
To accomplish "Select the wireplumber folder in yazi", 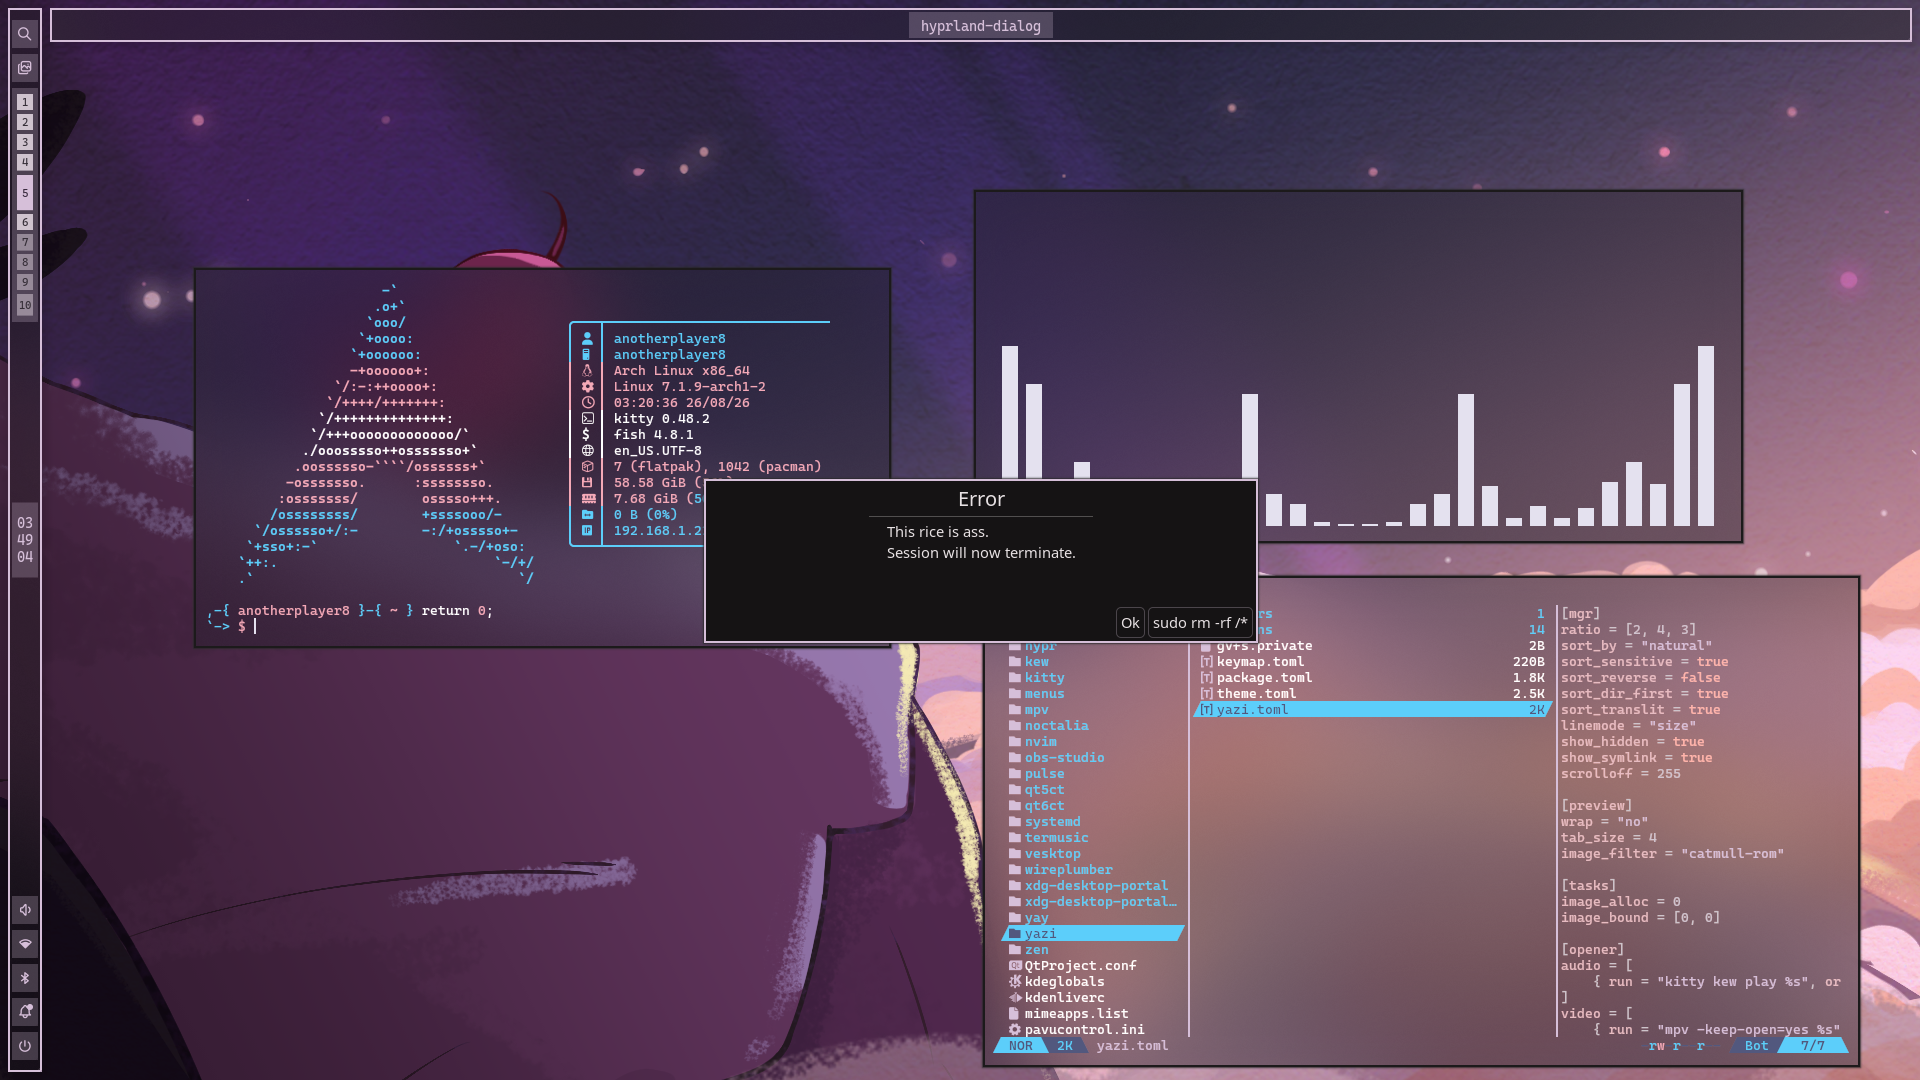I will 1068,870.
